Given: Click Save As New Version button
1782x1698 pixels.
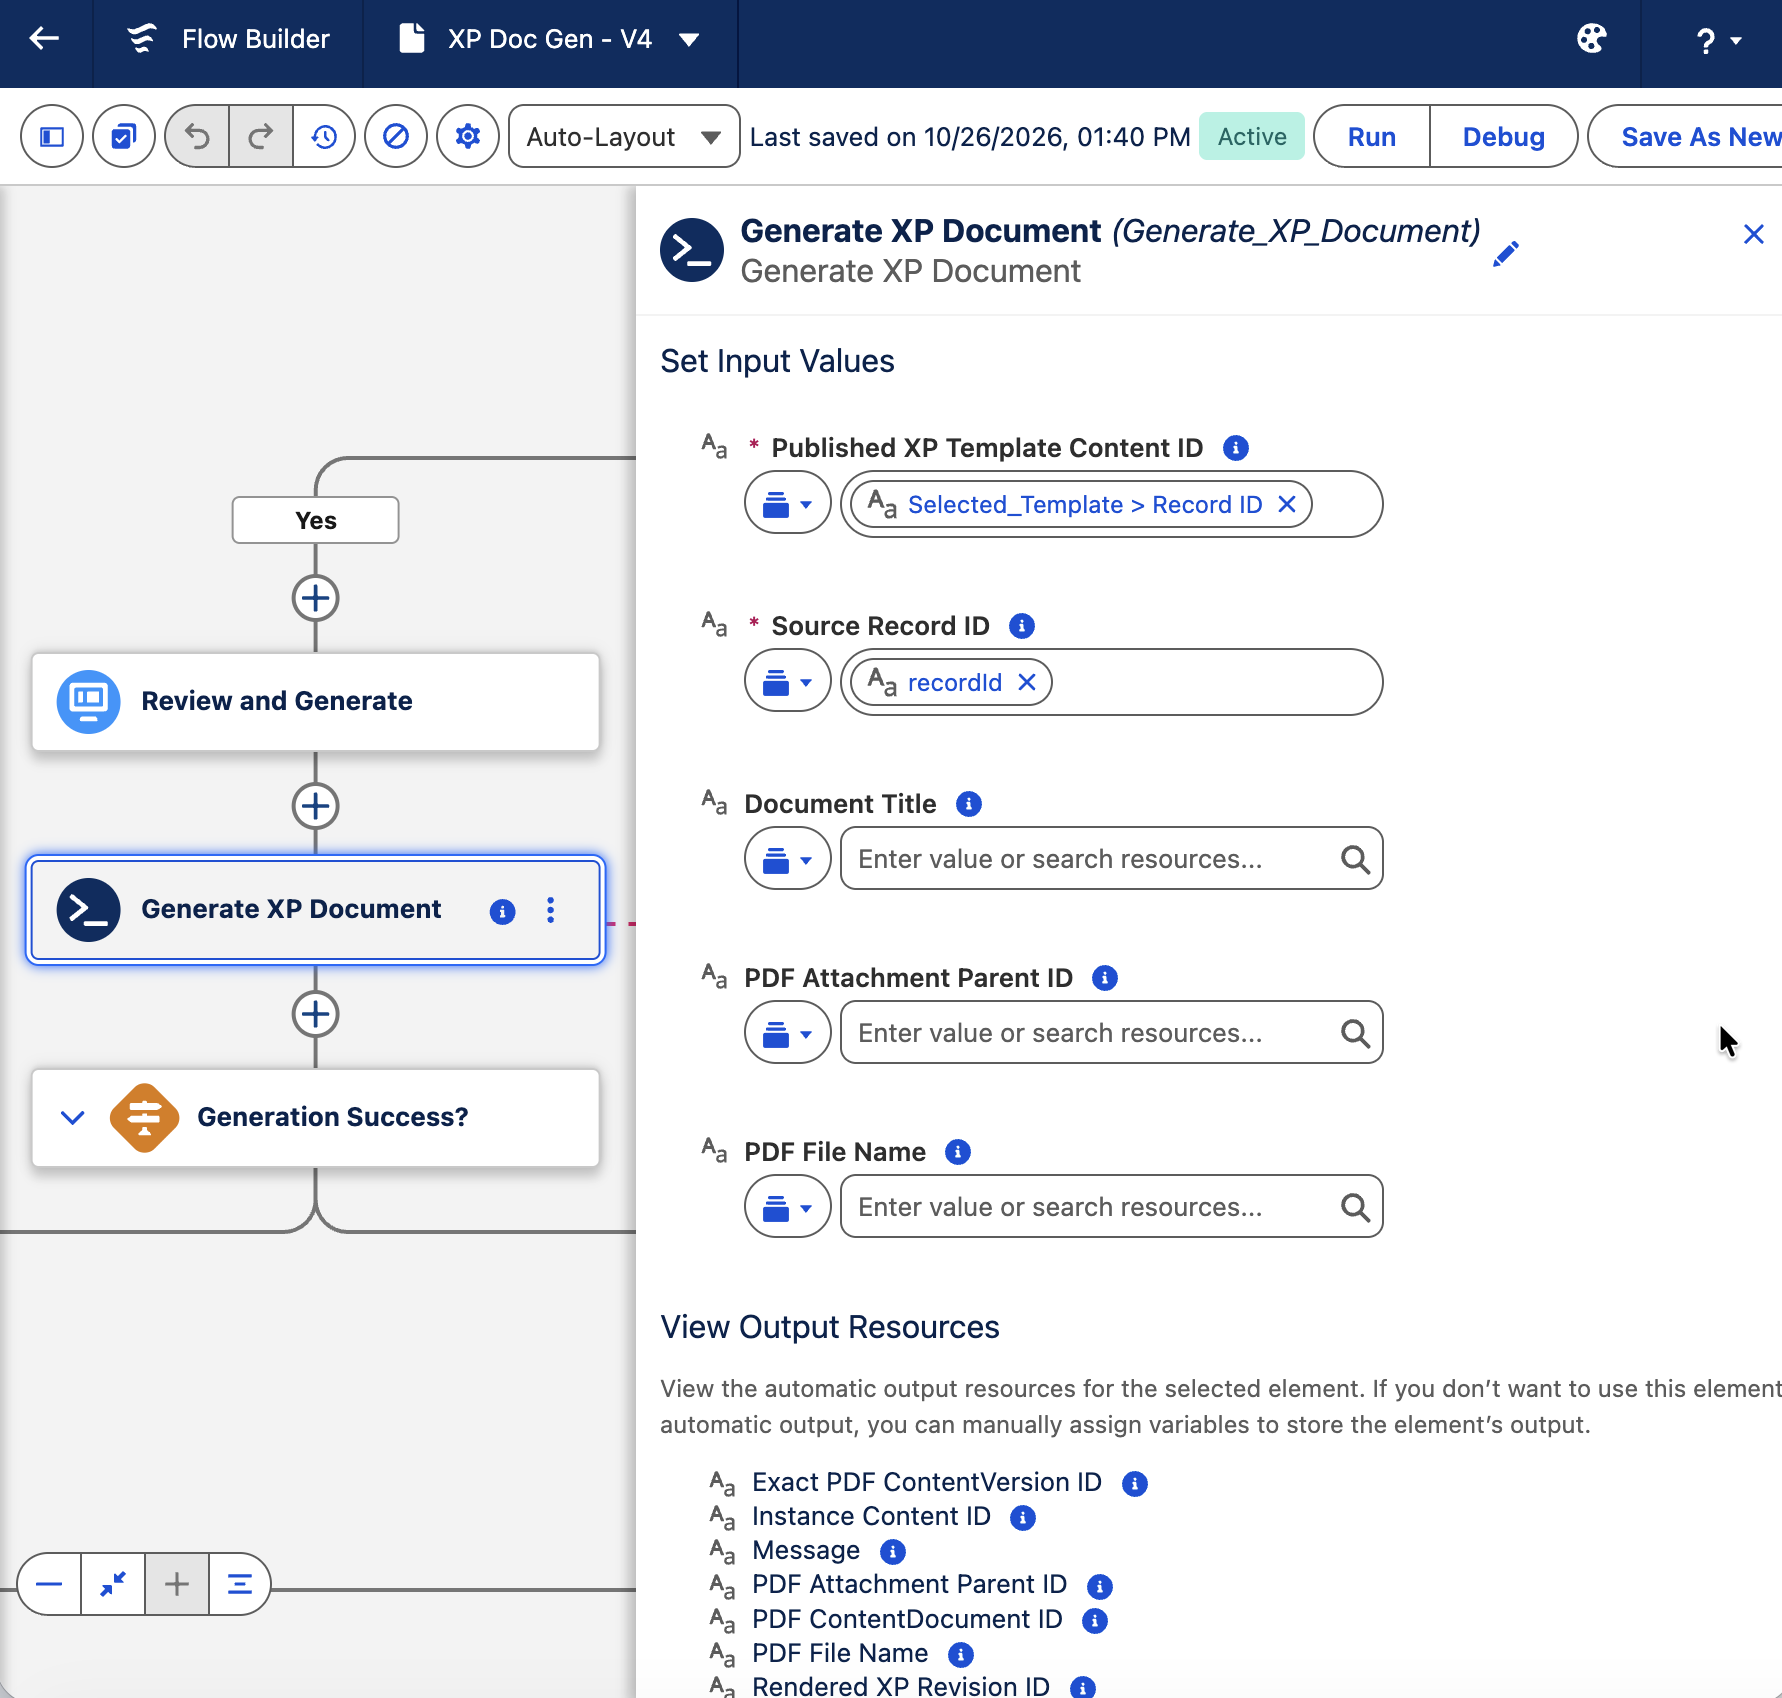Looking at the screenshot, I should click(x=1686, y=136).
